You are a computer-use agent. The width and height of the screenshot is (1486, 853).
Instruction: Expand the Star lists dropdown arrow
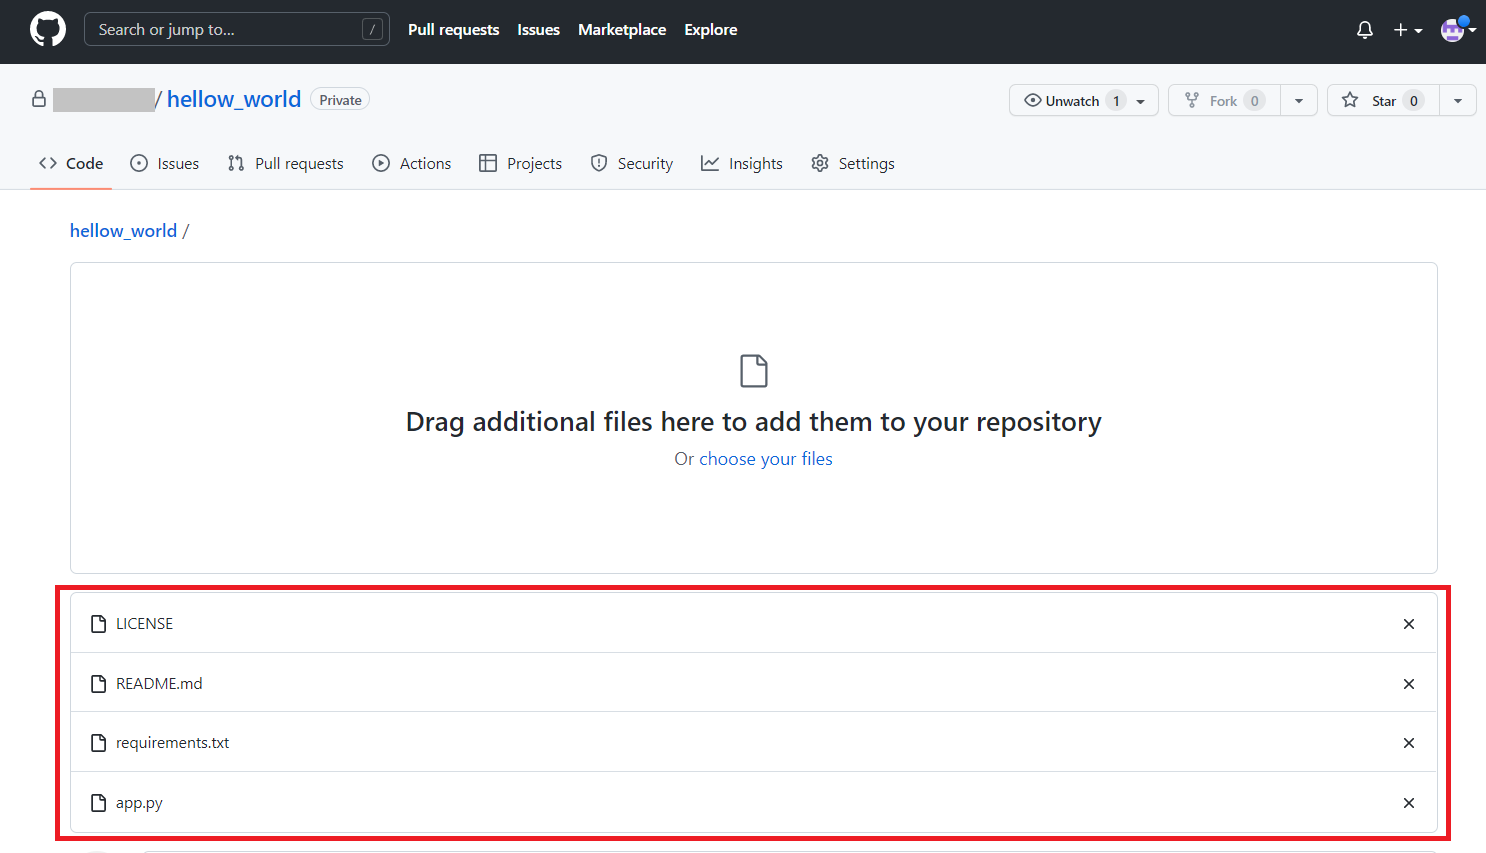pos(1458,101)
